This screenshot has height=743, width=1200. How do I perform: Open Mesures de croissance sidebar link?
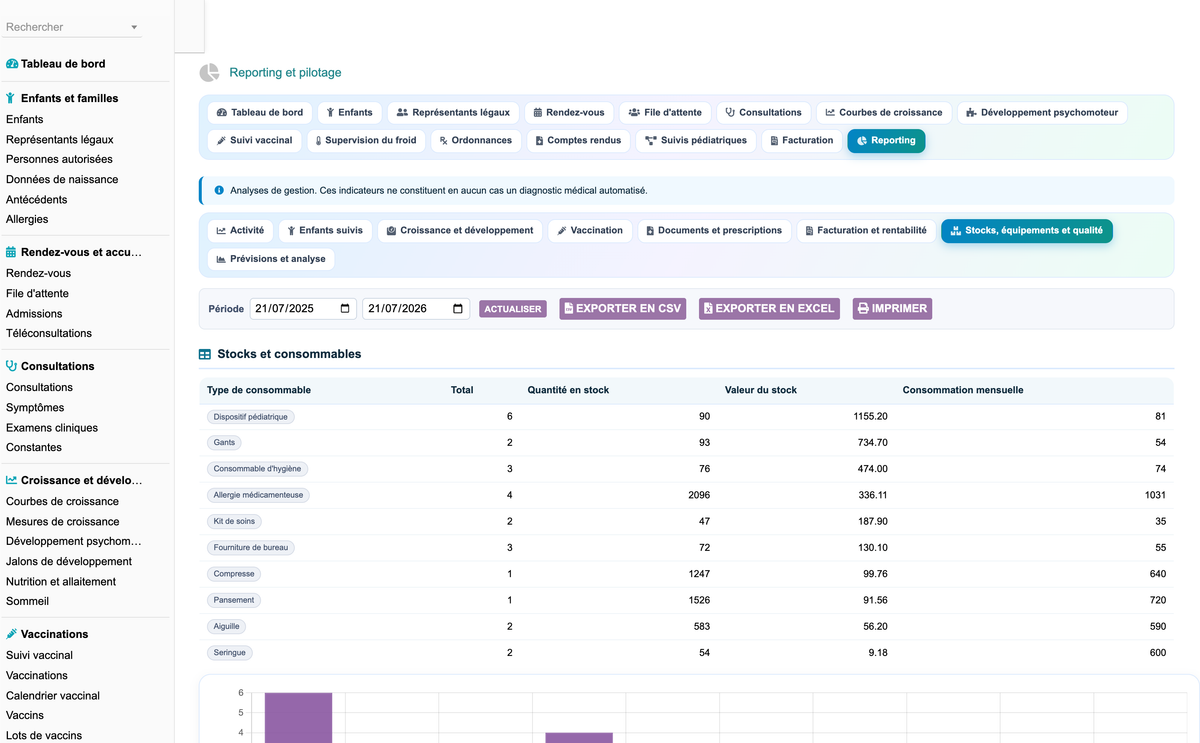pos(63,522)
